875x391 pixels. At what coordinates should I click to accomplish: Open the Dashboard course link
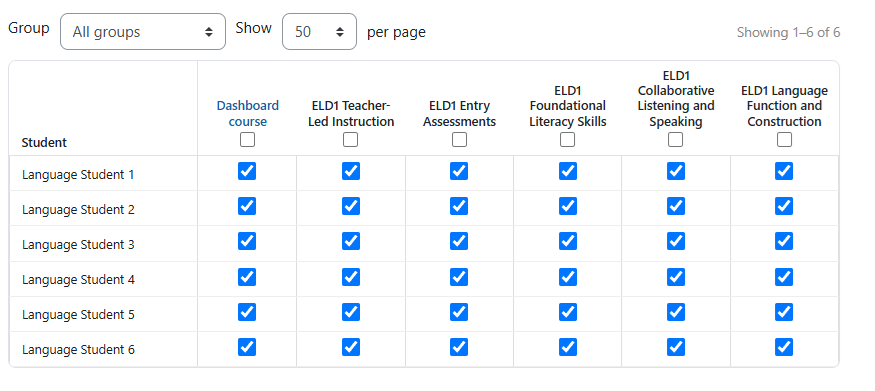(248, 113)
